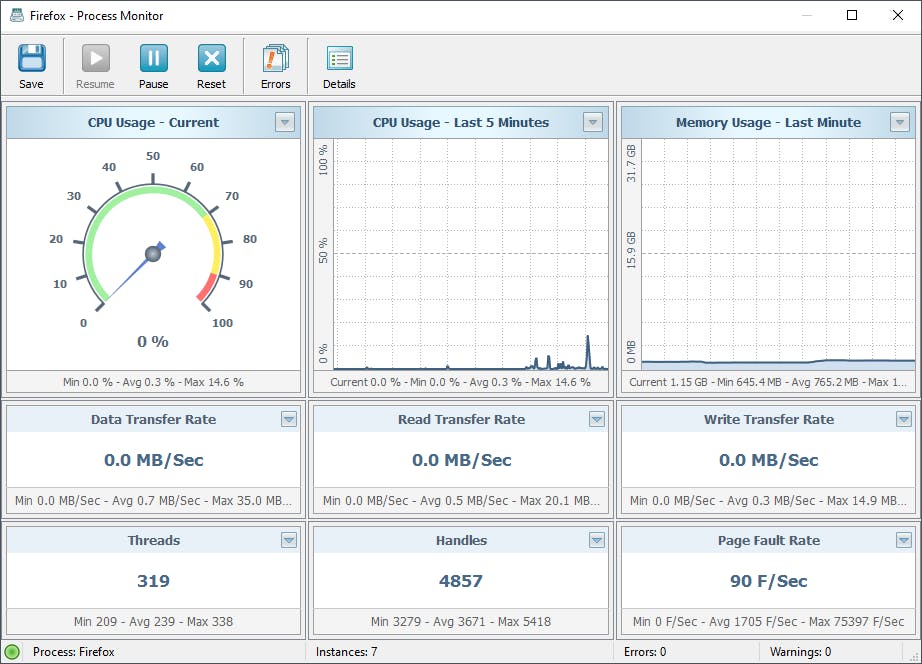Click the app icon in title bar
Image resolution: width=922 pixels, height=664 pixels.
[15, 16]
